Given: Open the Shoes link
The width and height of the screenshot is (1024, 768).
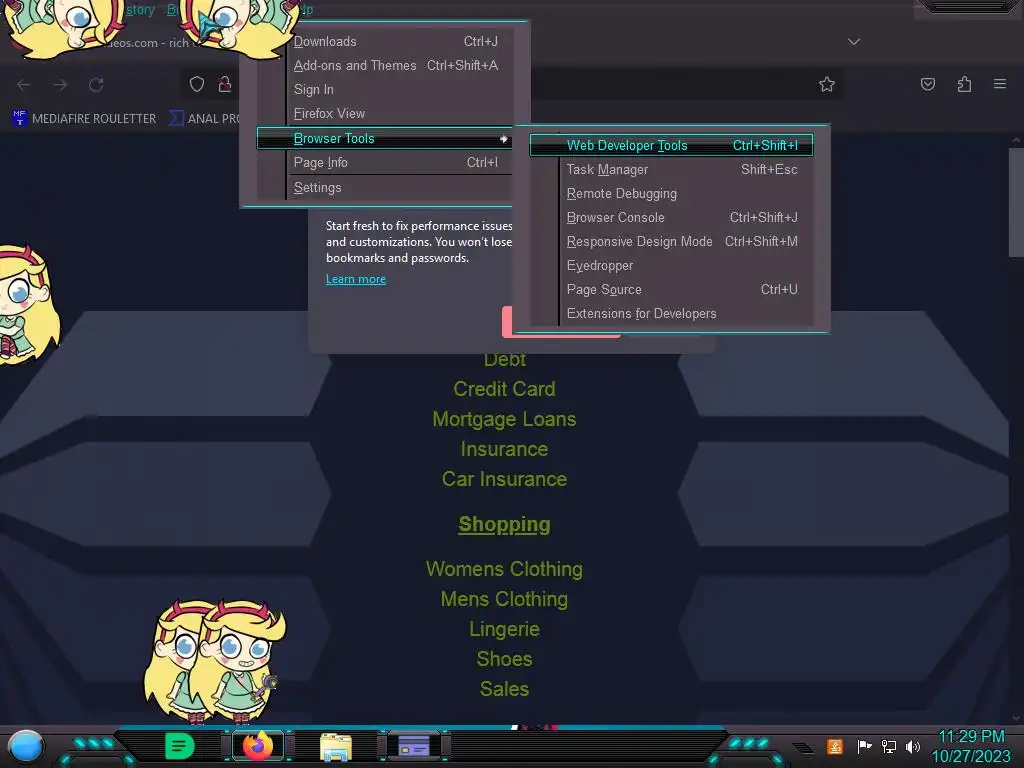Looking at the screenshot, I should click(x=504, y=660).
